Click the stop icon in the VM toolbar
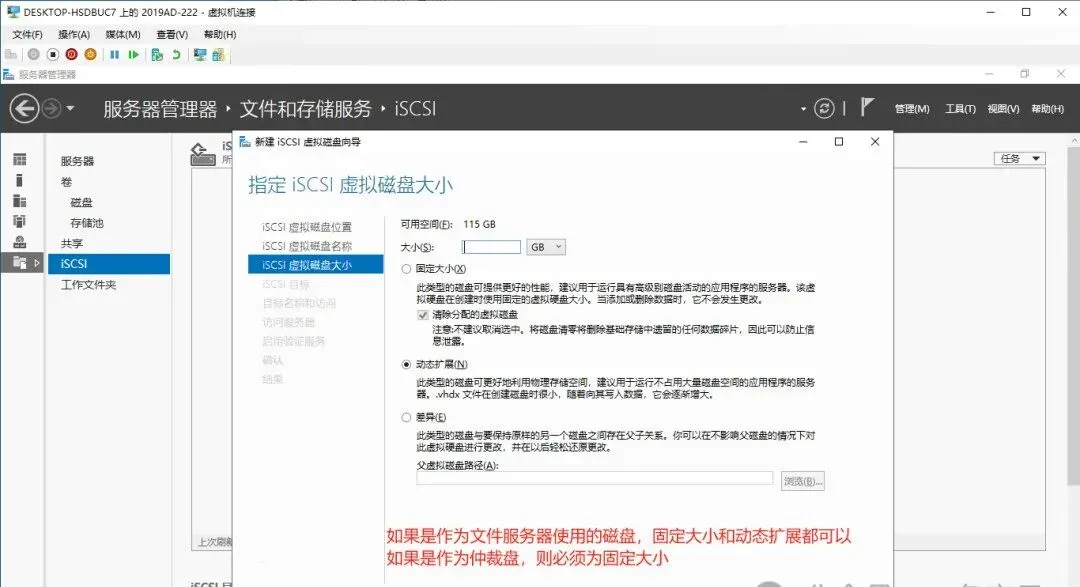Image resolution: width=1080 pixels, height=587 pixels. click(52, 54)
